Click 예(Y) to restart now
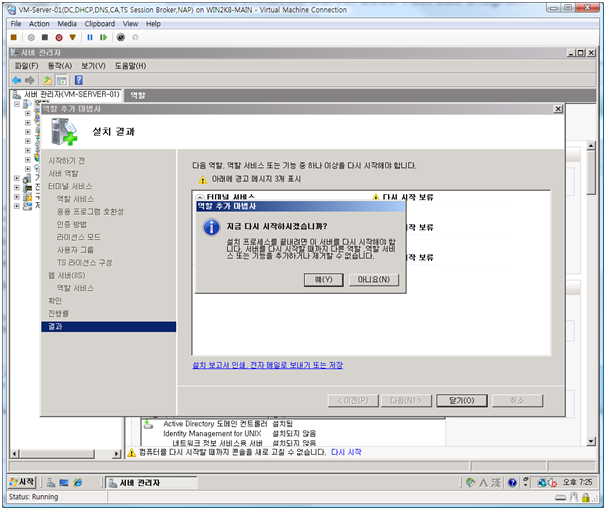Image resolution: width=606 pixels, height=510 pixels. pos(323,280)
